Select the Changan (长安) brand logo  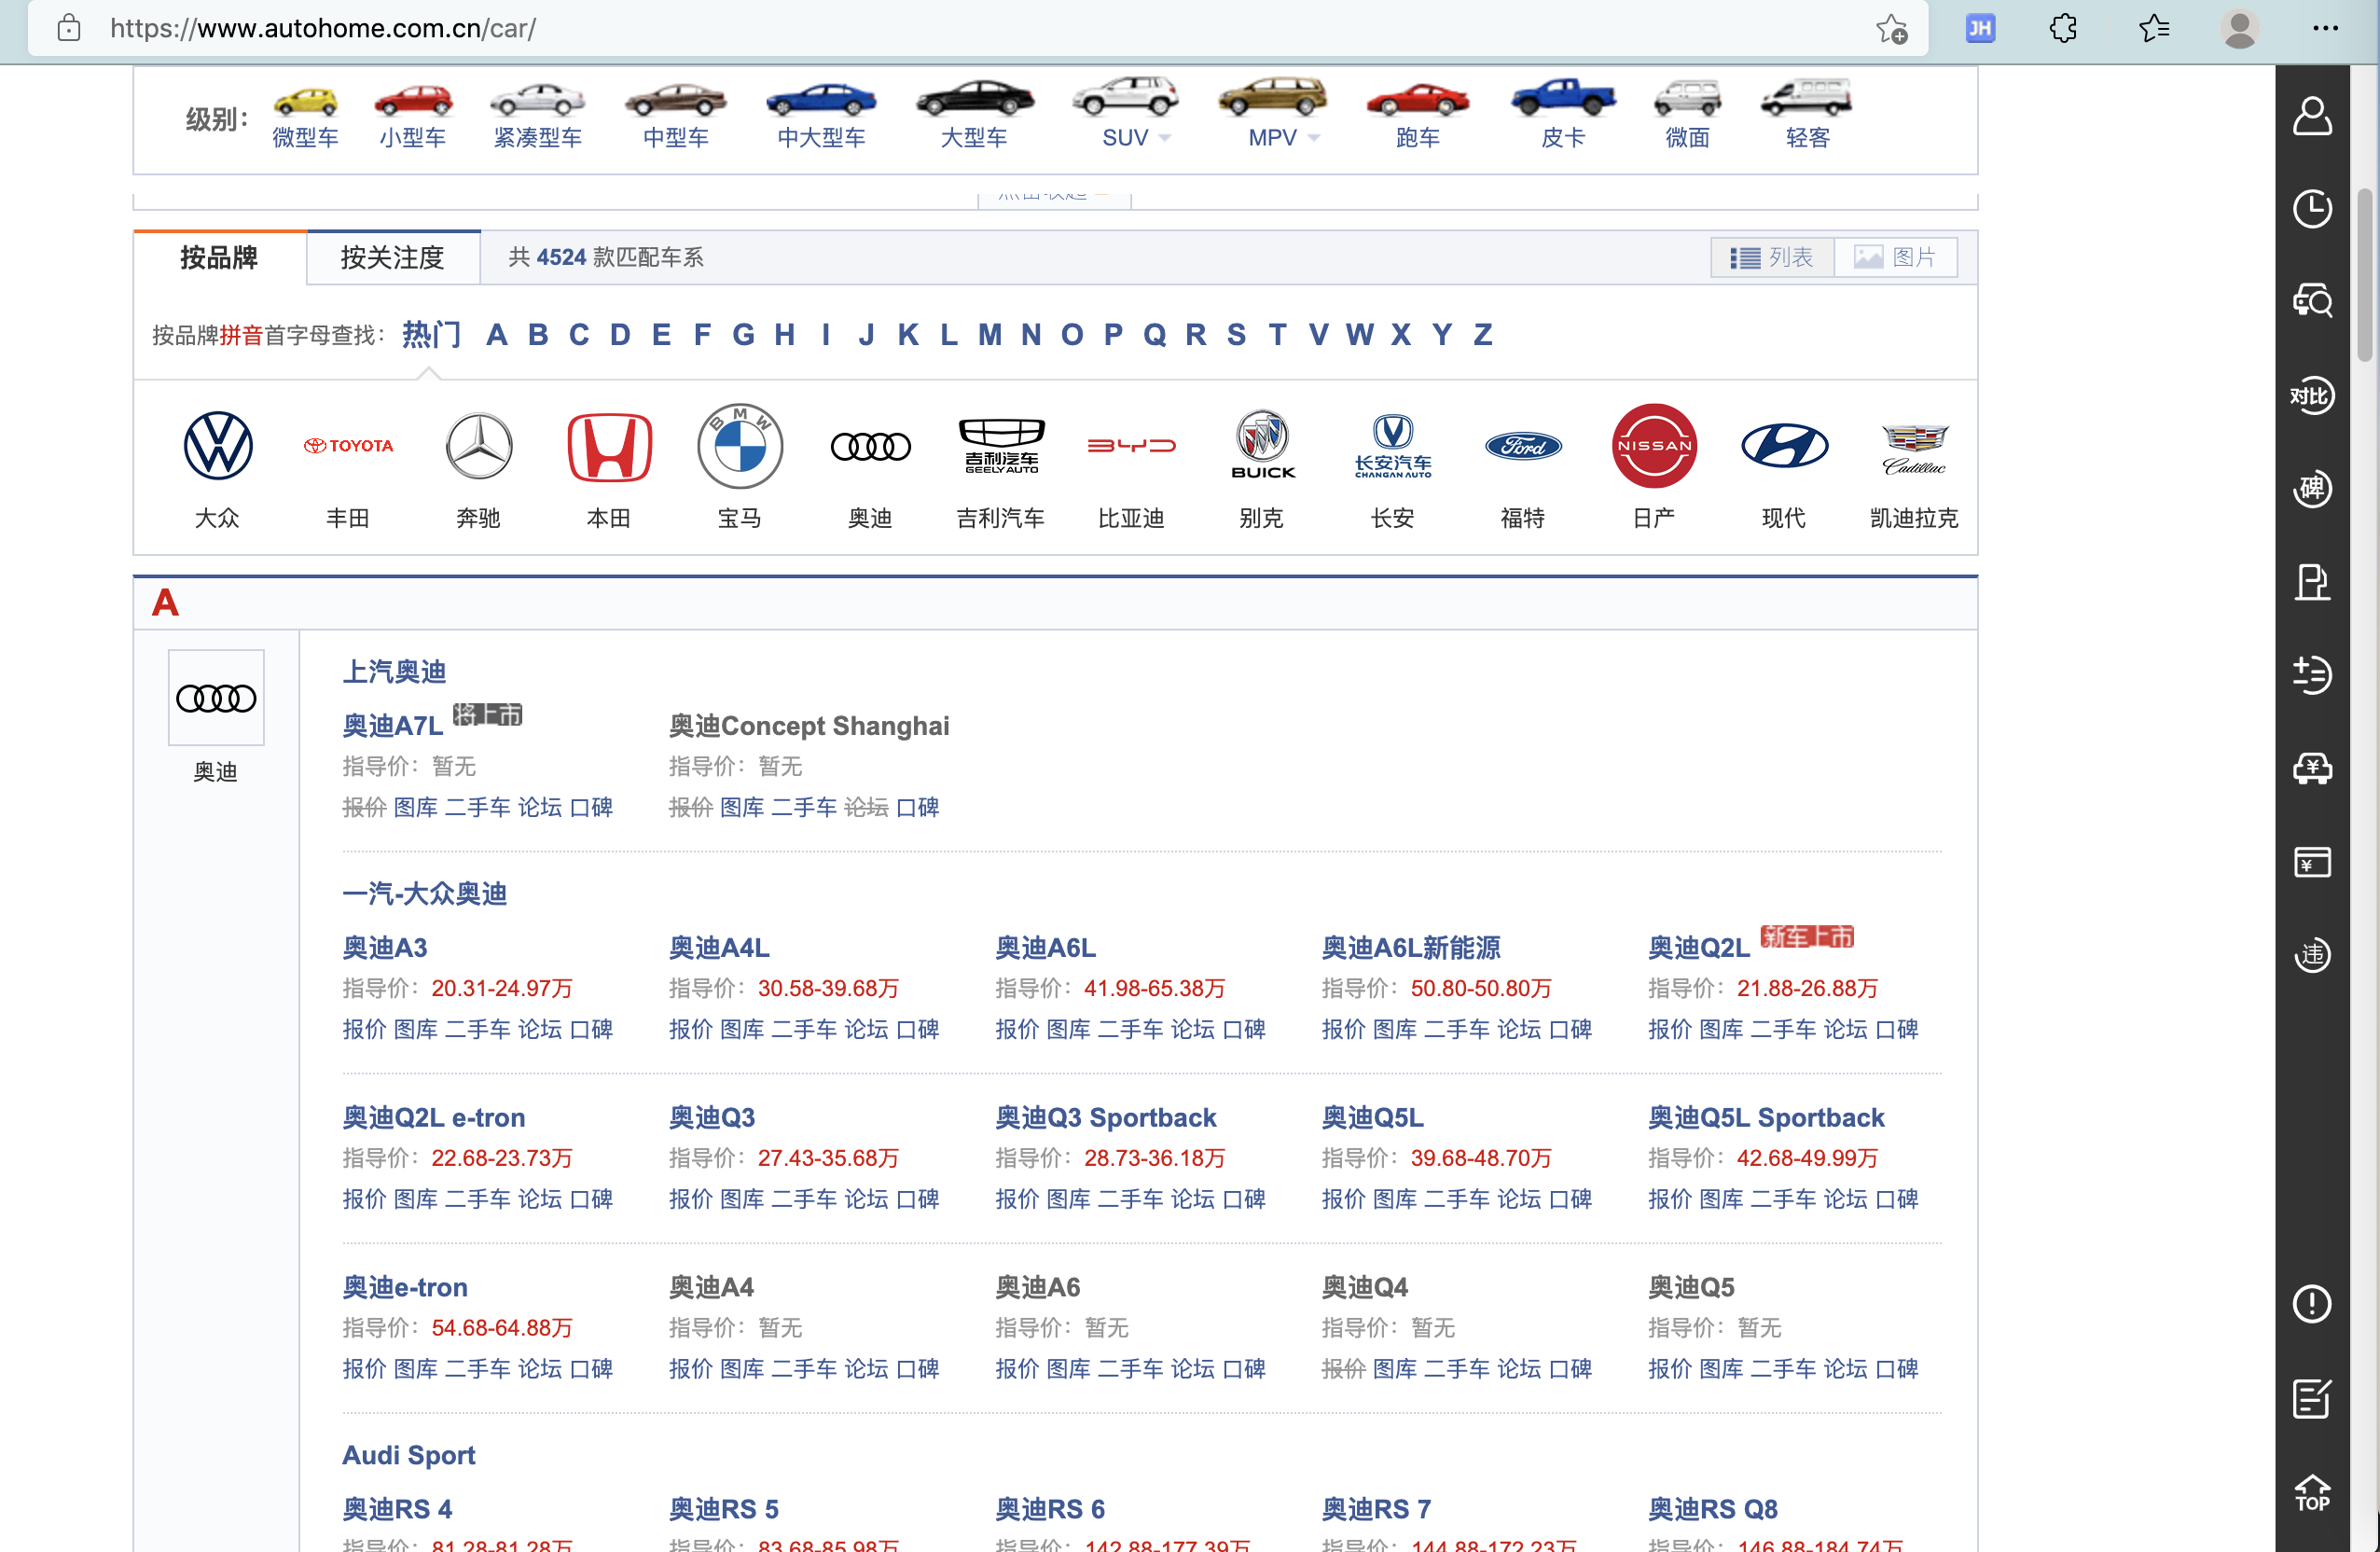1393,445
